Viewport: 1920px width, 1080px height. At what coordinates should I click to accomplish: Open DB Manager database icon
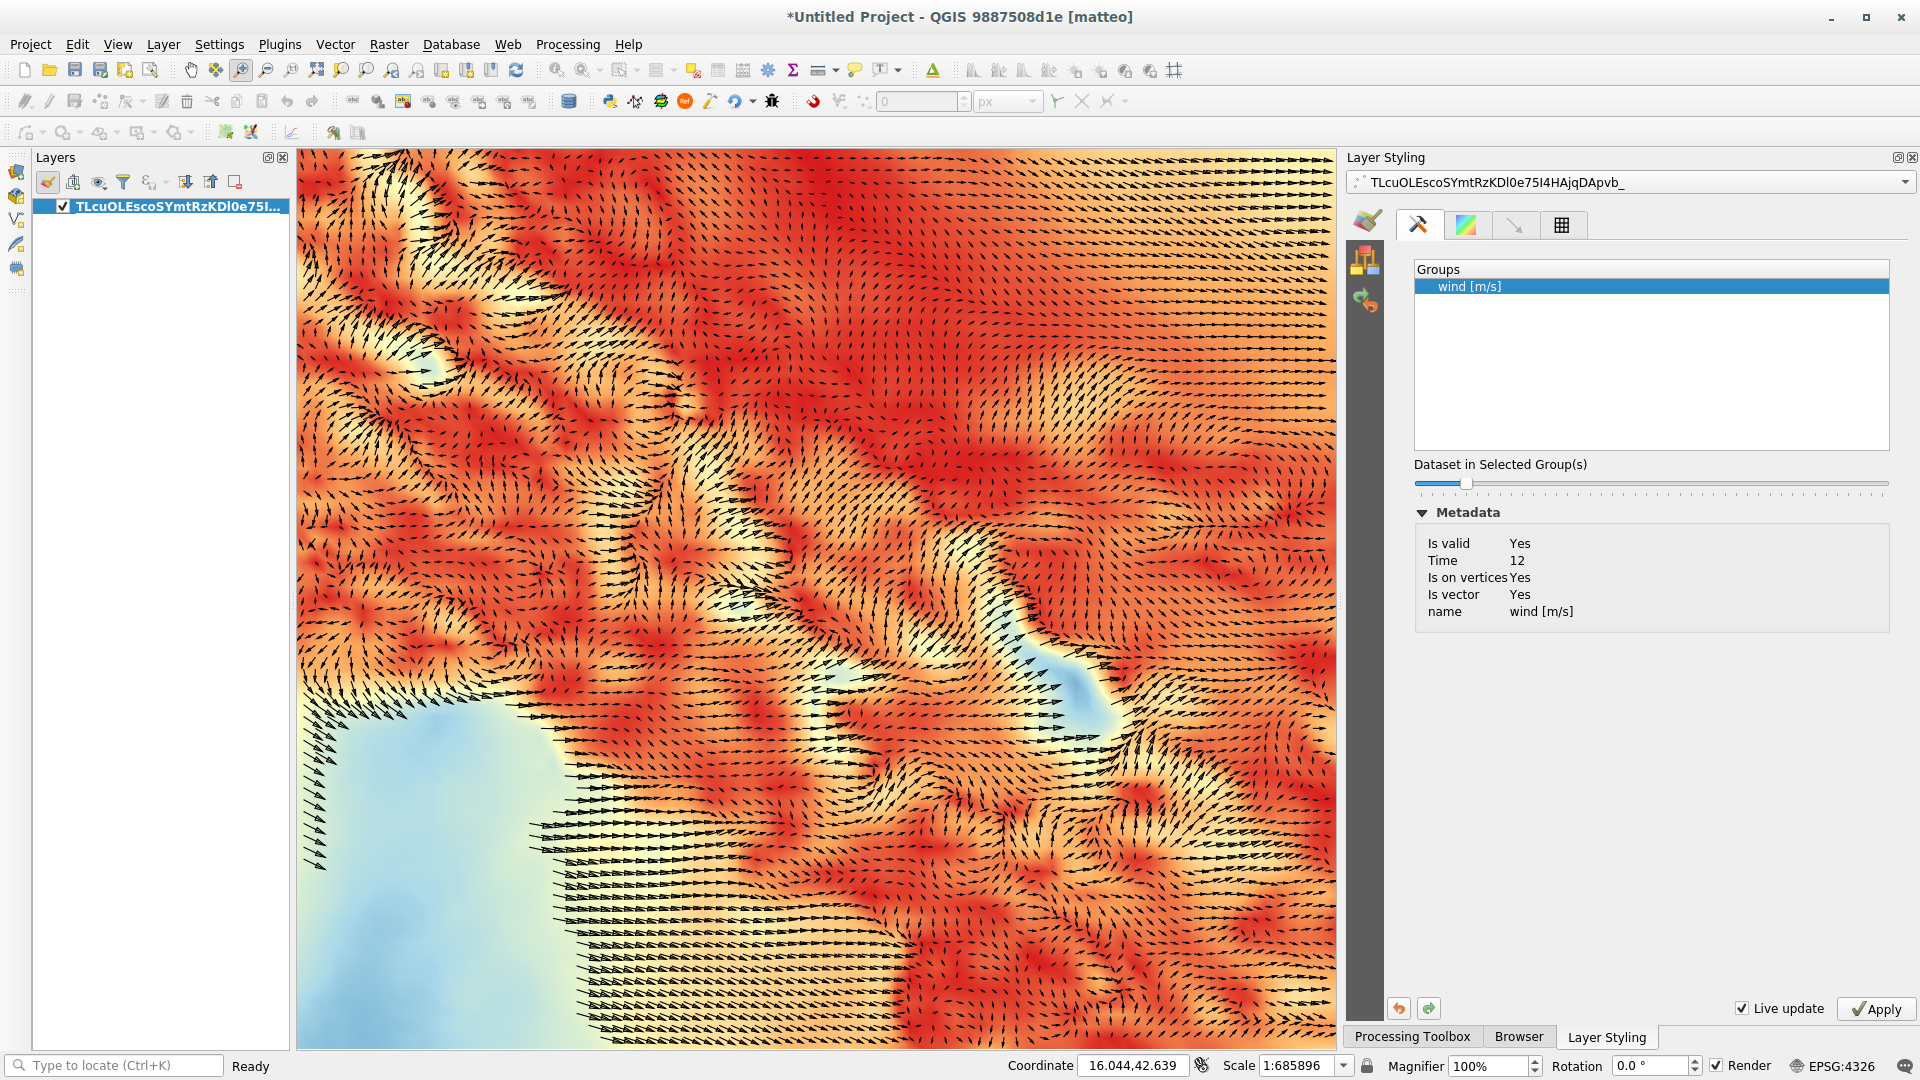click(x=569, y=101)
